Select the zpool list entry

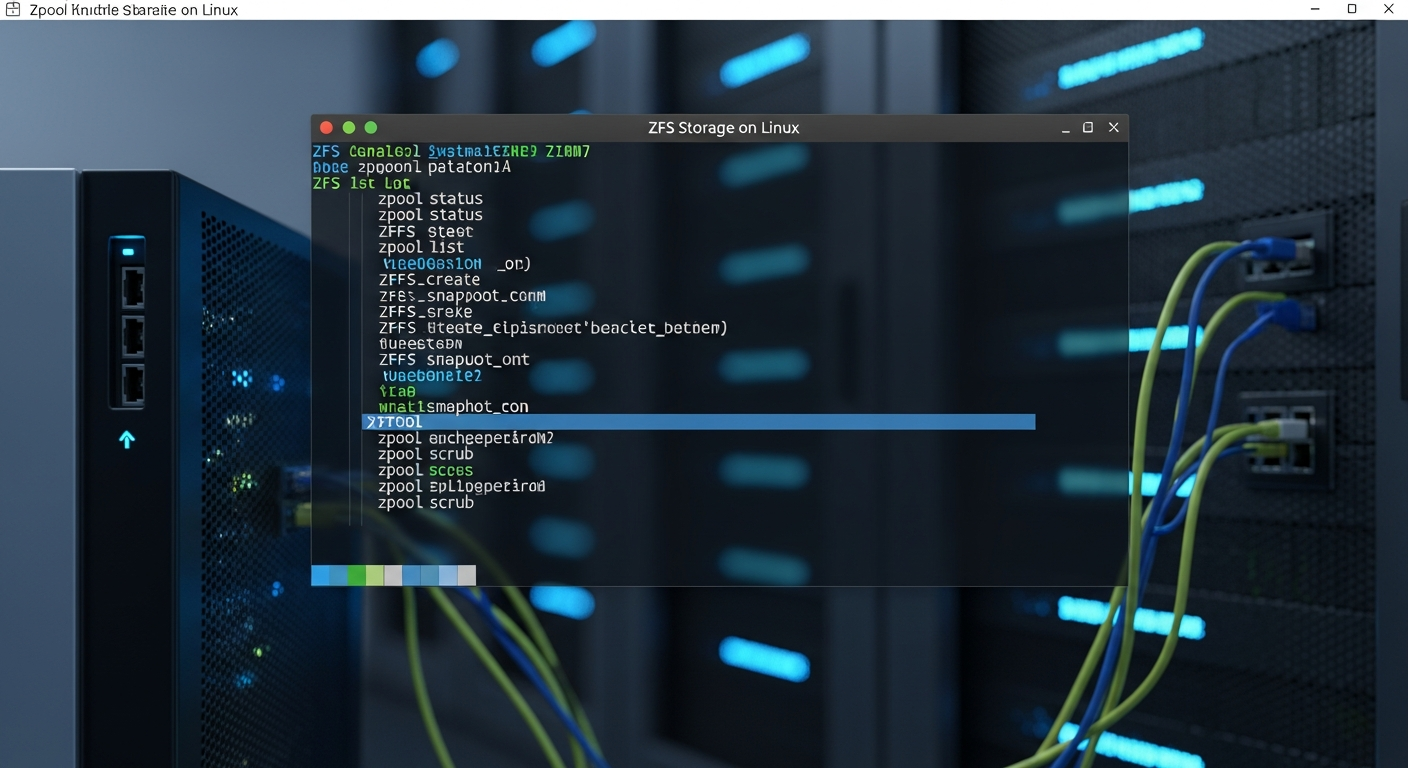click(x=422, y=247)
